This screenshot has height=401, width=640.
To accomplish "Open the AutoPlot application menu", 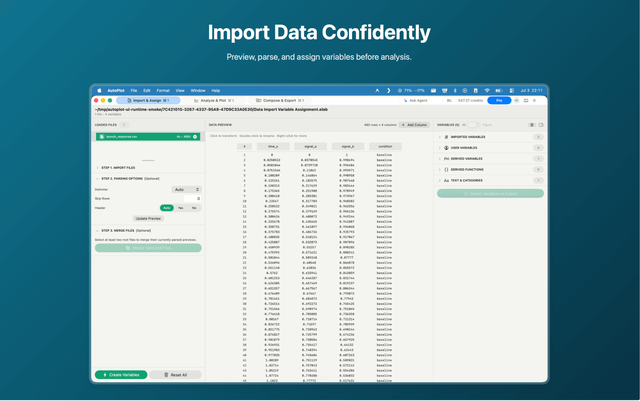I will (x=116, y=91).
